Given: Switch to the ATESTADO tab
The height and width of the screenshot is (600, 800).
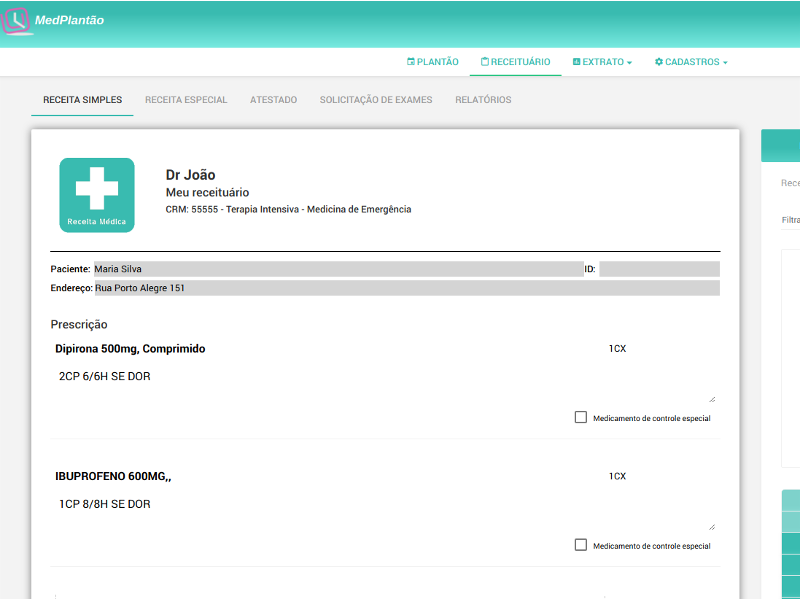Looking at the screenshot, I should tap(273, 100).
